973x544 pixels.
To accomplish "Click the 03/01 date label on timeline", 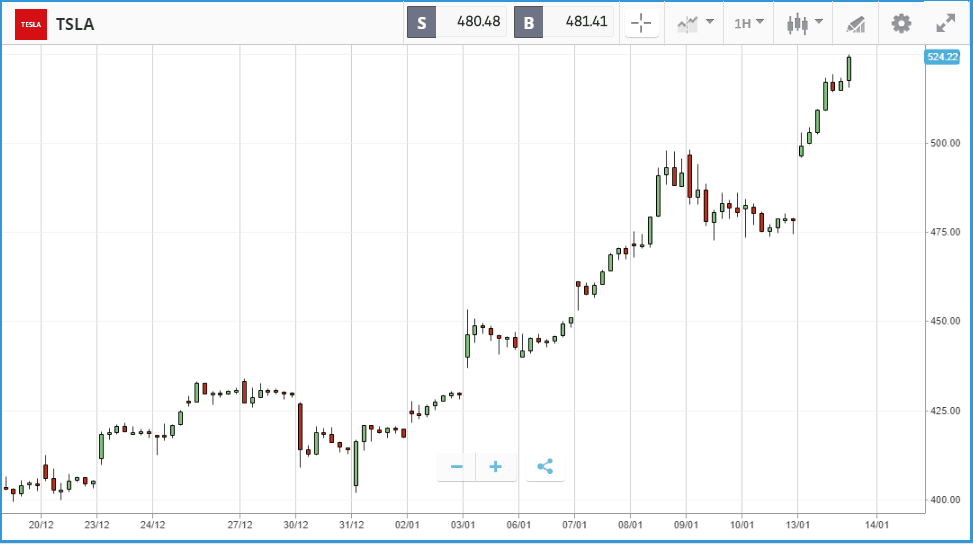I will point(462,525).
